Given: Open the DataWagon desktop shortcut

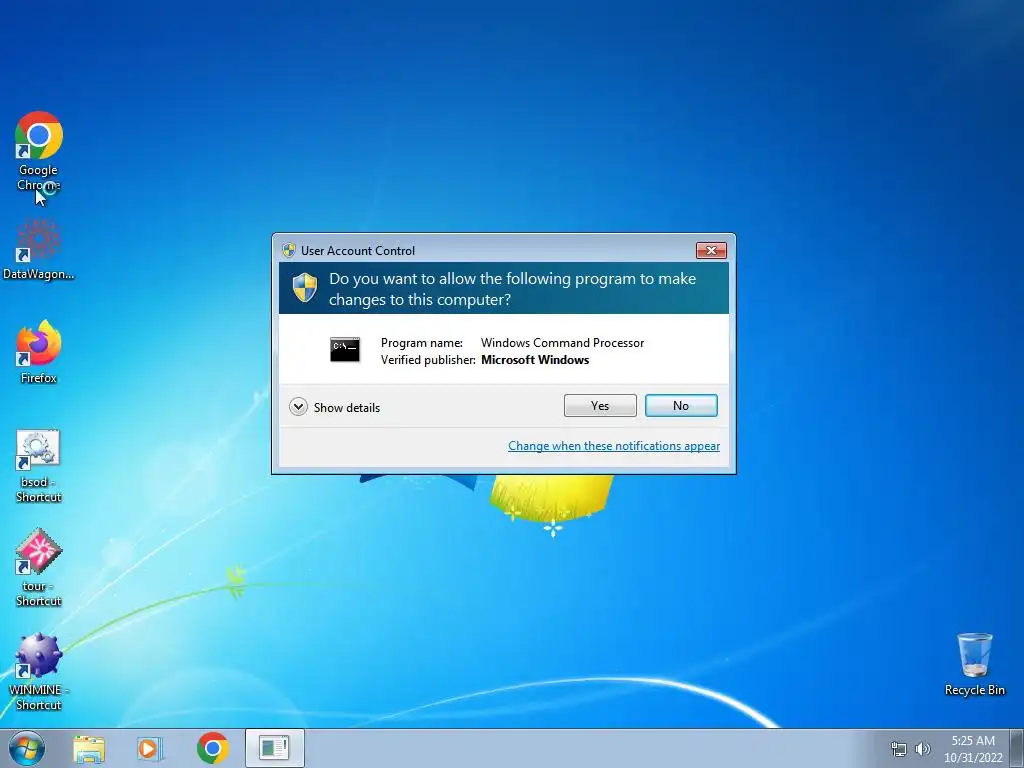Looking at the screenshot, I should coord(39,249).
